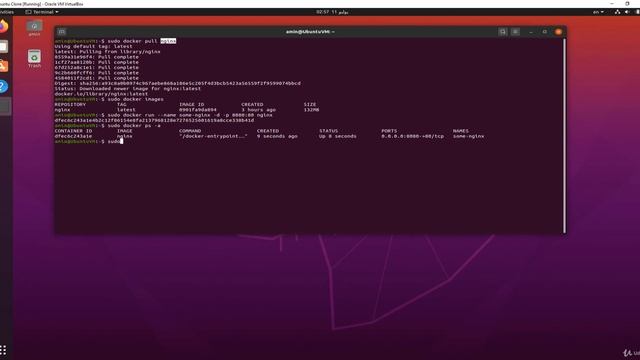This screenshot has height=360, width=640.
Task: Click the 'PORTS' column header
Action: click(389, 131)
